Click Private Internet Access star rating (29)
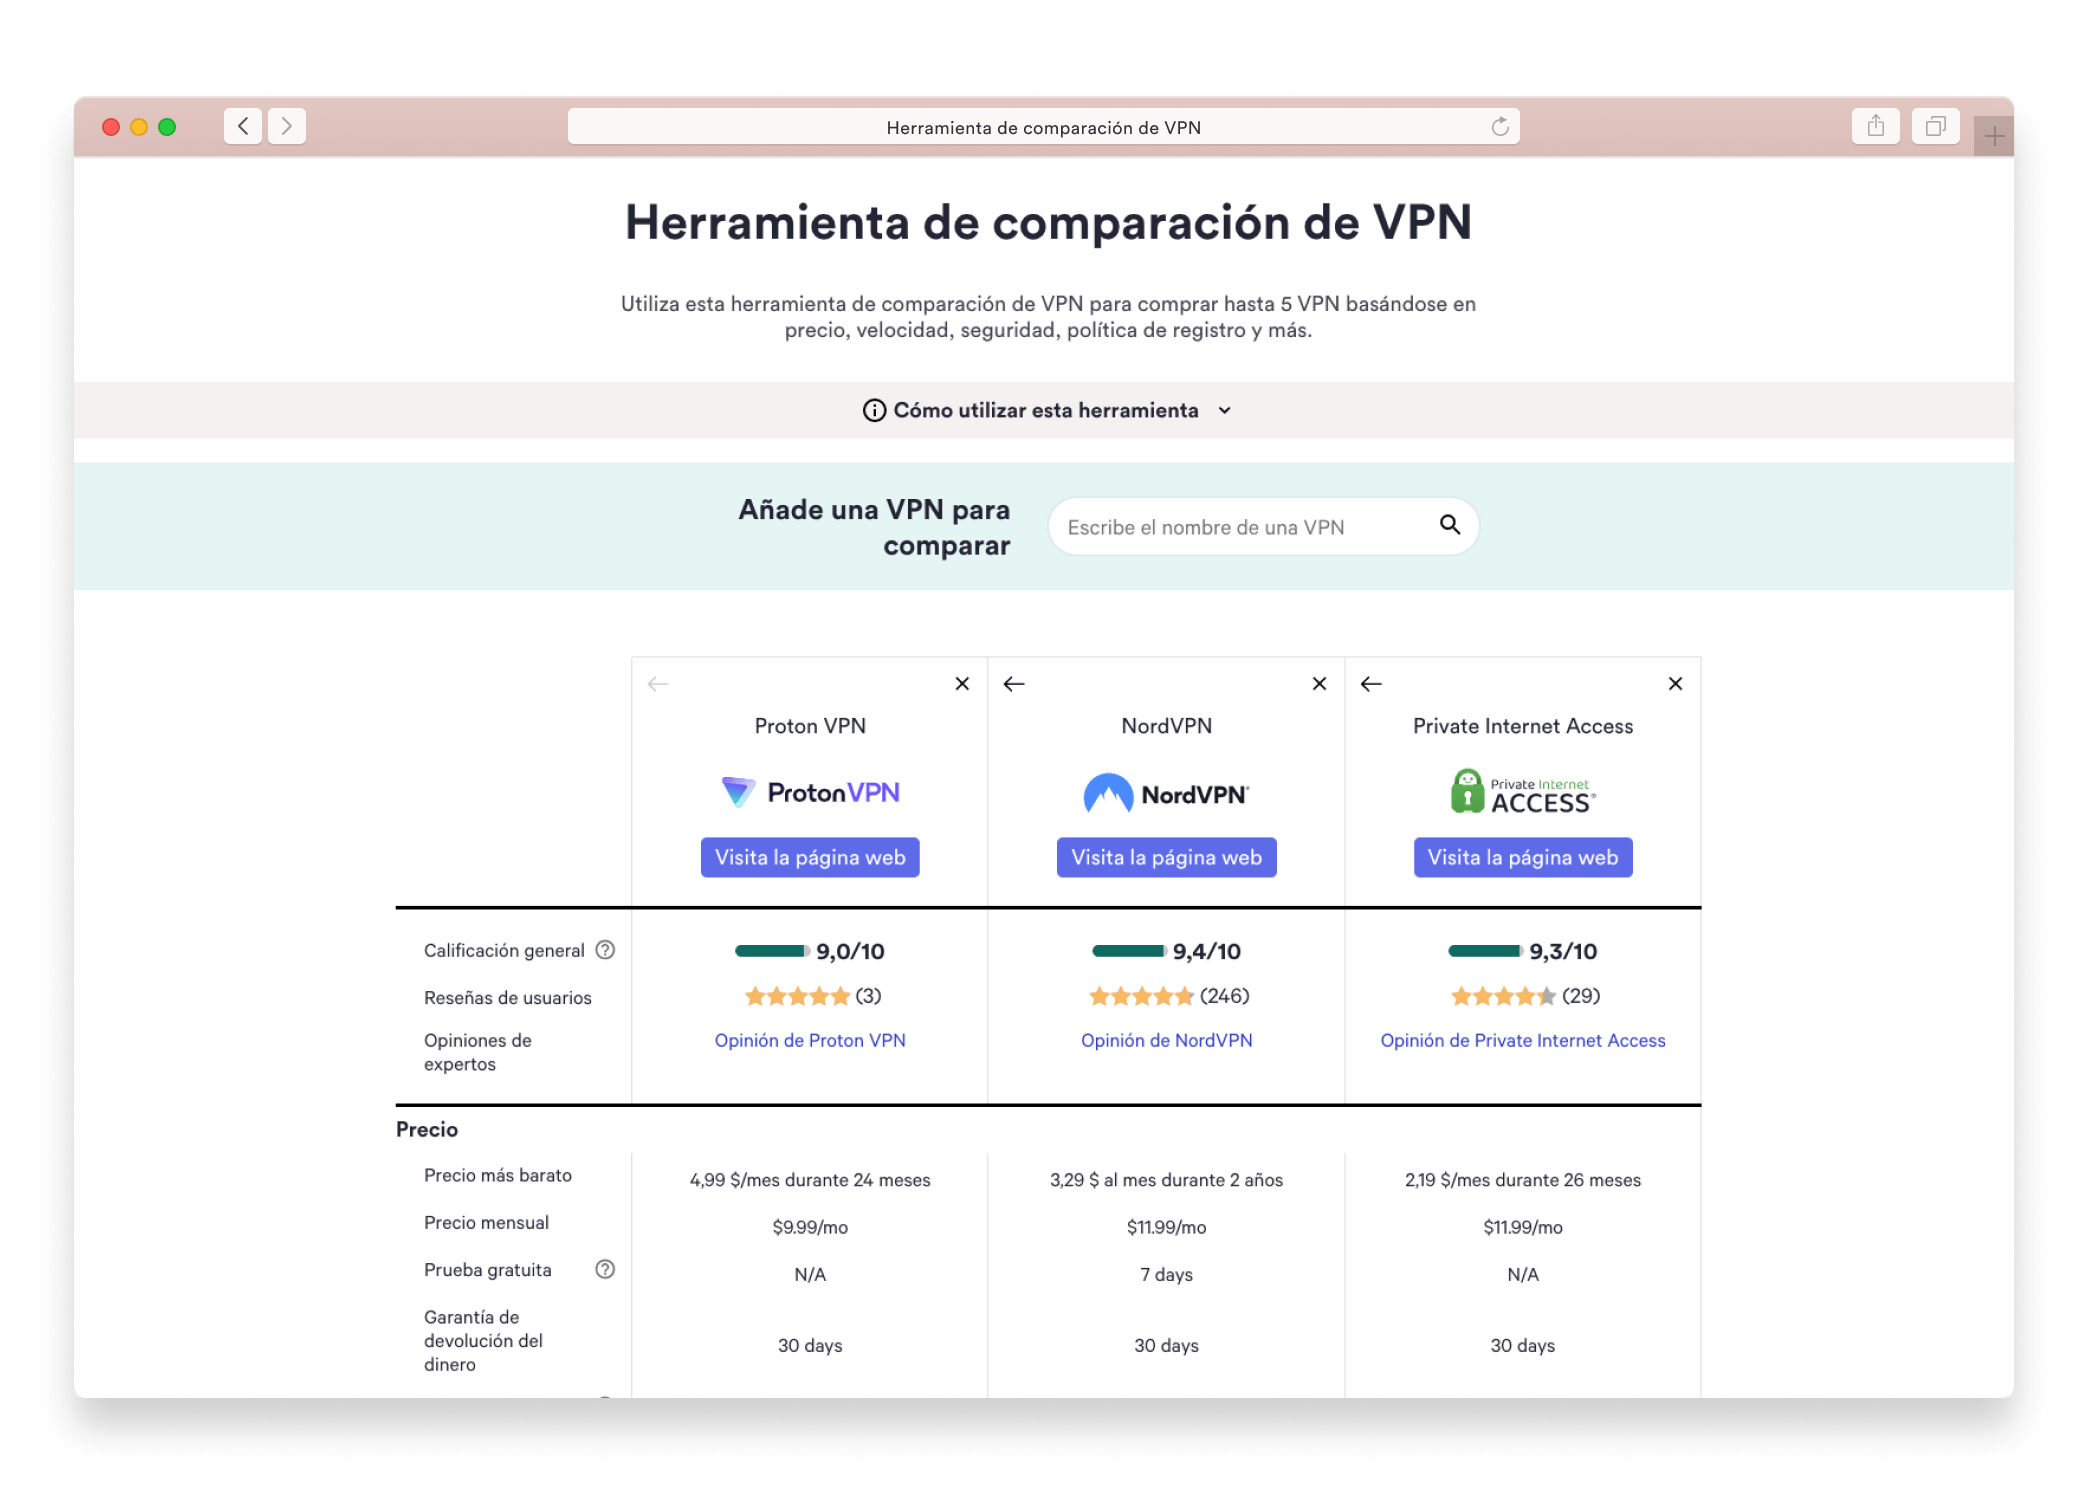Viewport: 2090px width, 1494px height. coord(1524,996)
